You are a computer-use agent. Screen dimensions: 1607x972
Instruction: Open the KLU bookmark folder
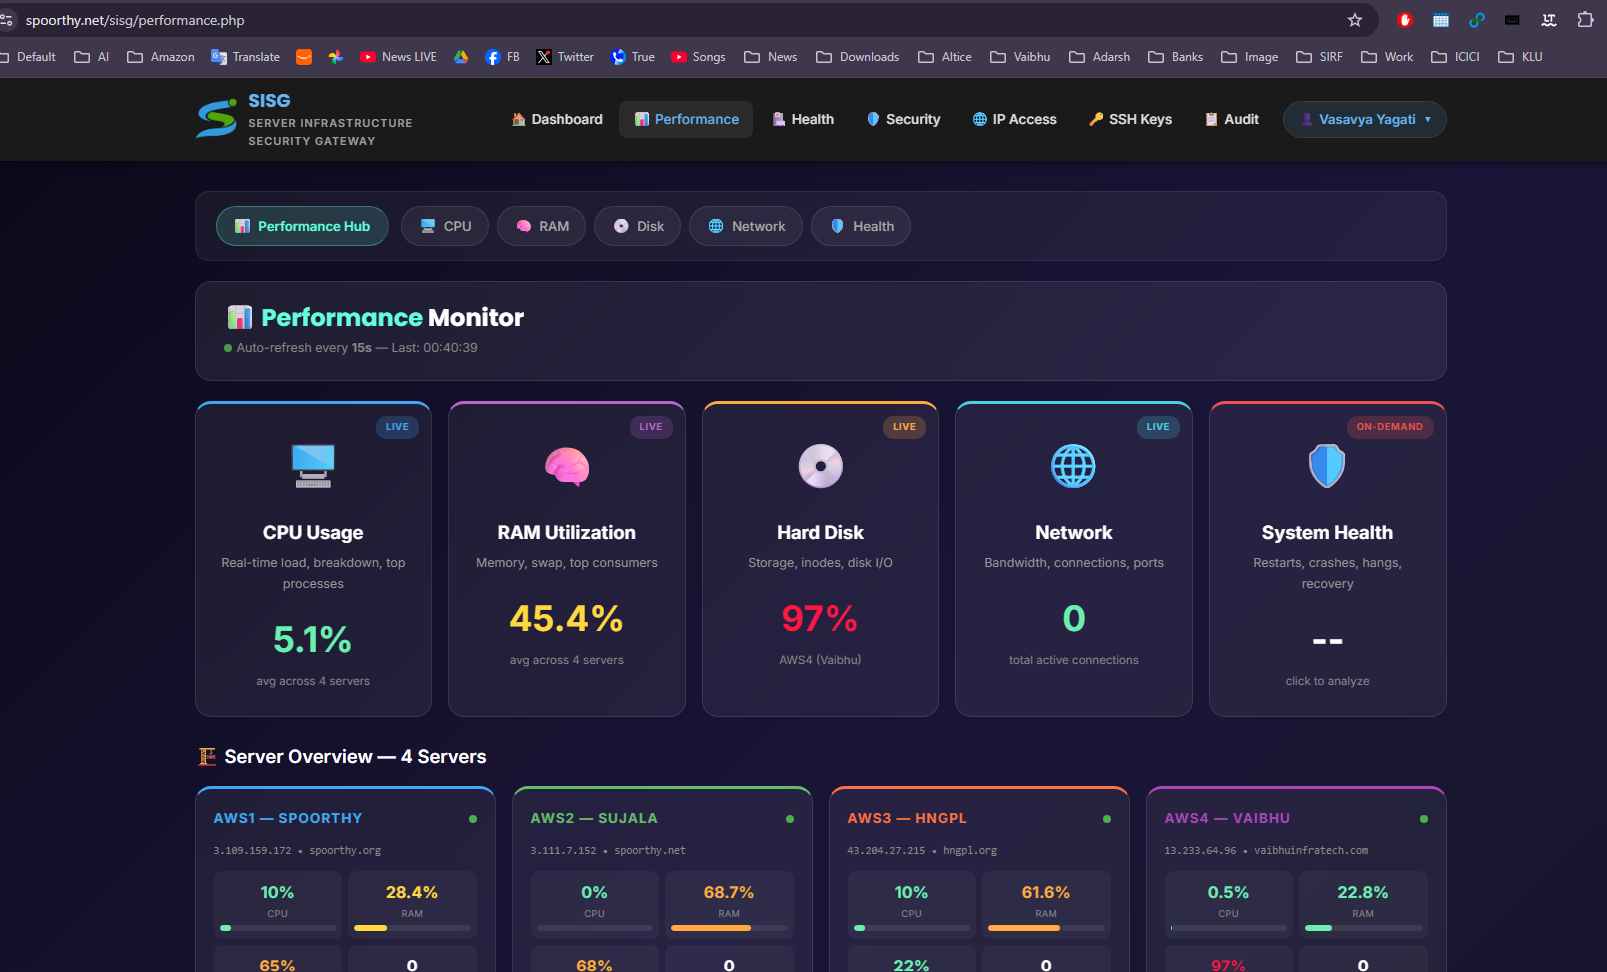click(x=1520, y=57)
